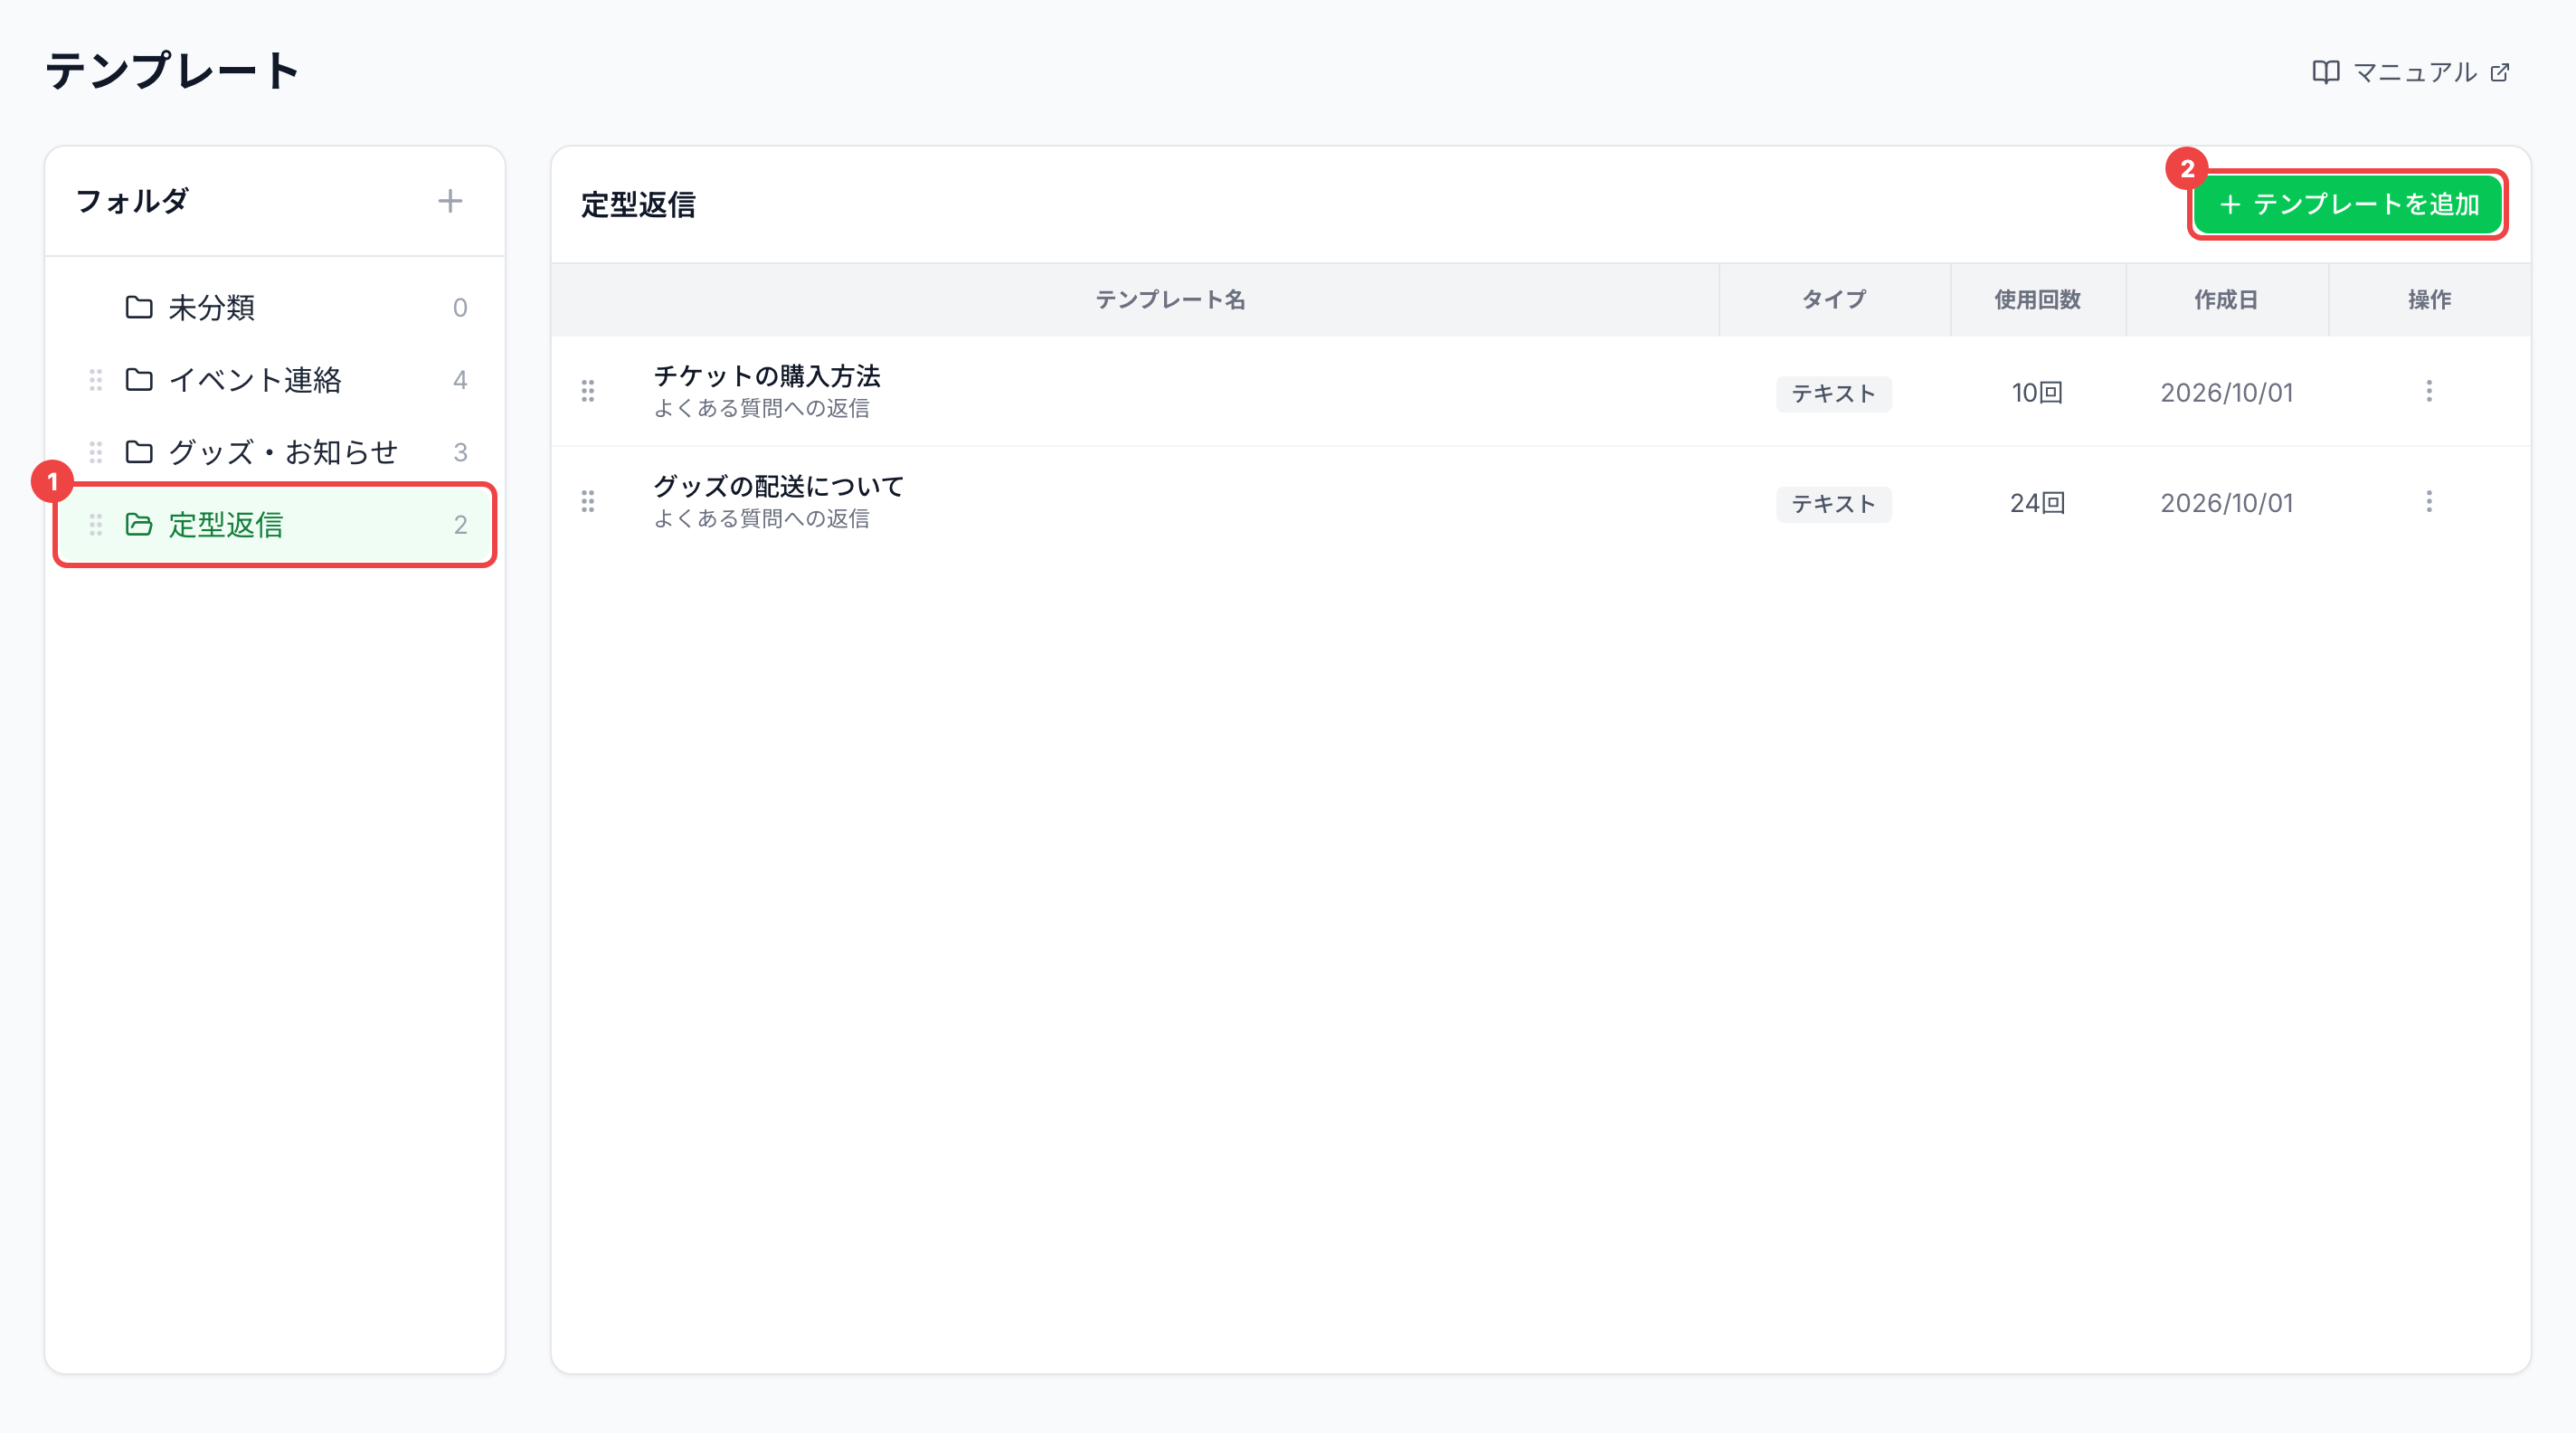The image size is (2576, 1433).
Task: Click the 24回 usage count
Action: tap(2037, 503)
